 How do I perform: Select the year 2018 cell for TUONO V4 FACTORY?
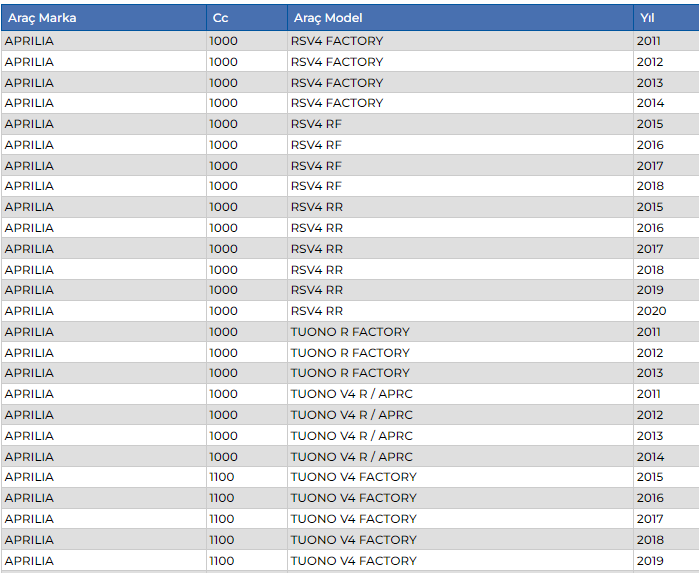point(649,540)
